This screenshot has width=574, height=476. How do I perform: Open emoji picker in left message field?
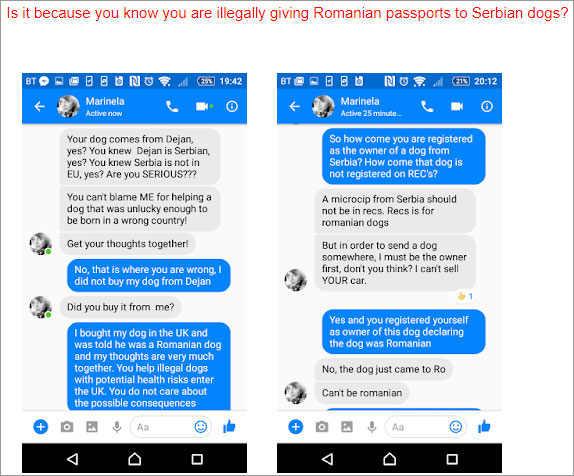(x=201, y=427)
